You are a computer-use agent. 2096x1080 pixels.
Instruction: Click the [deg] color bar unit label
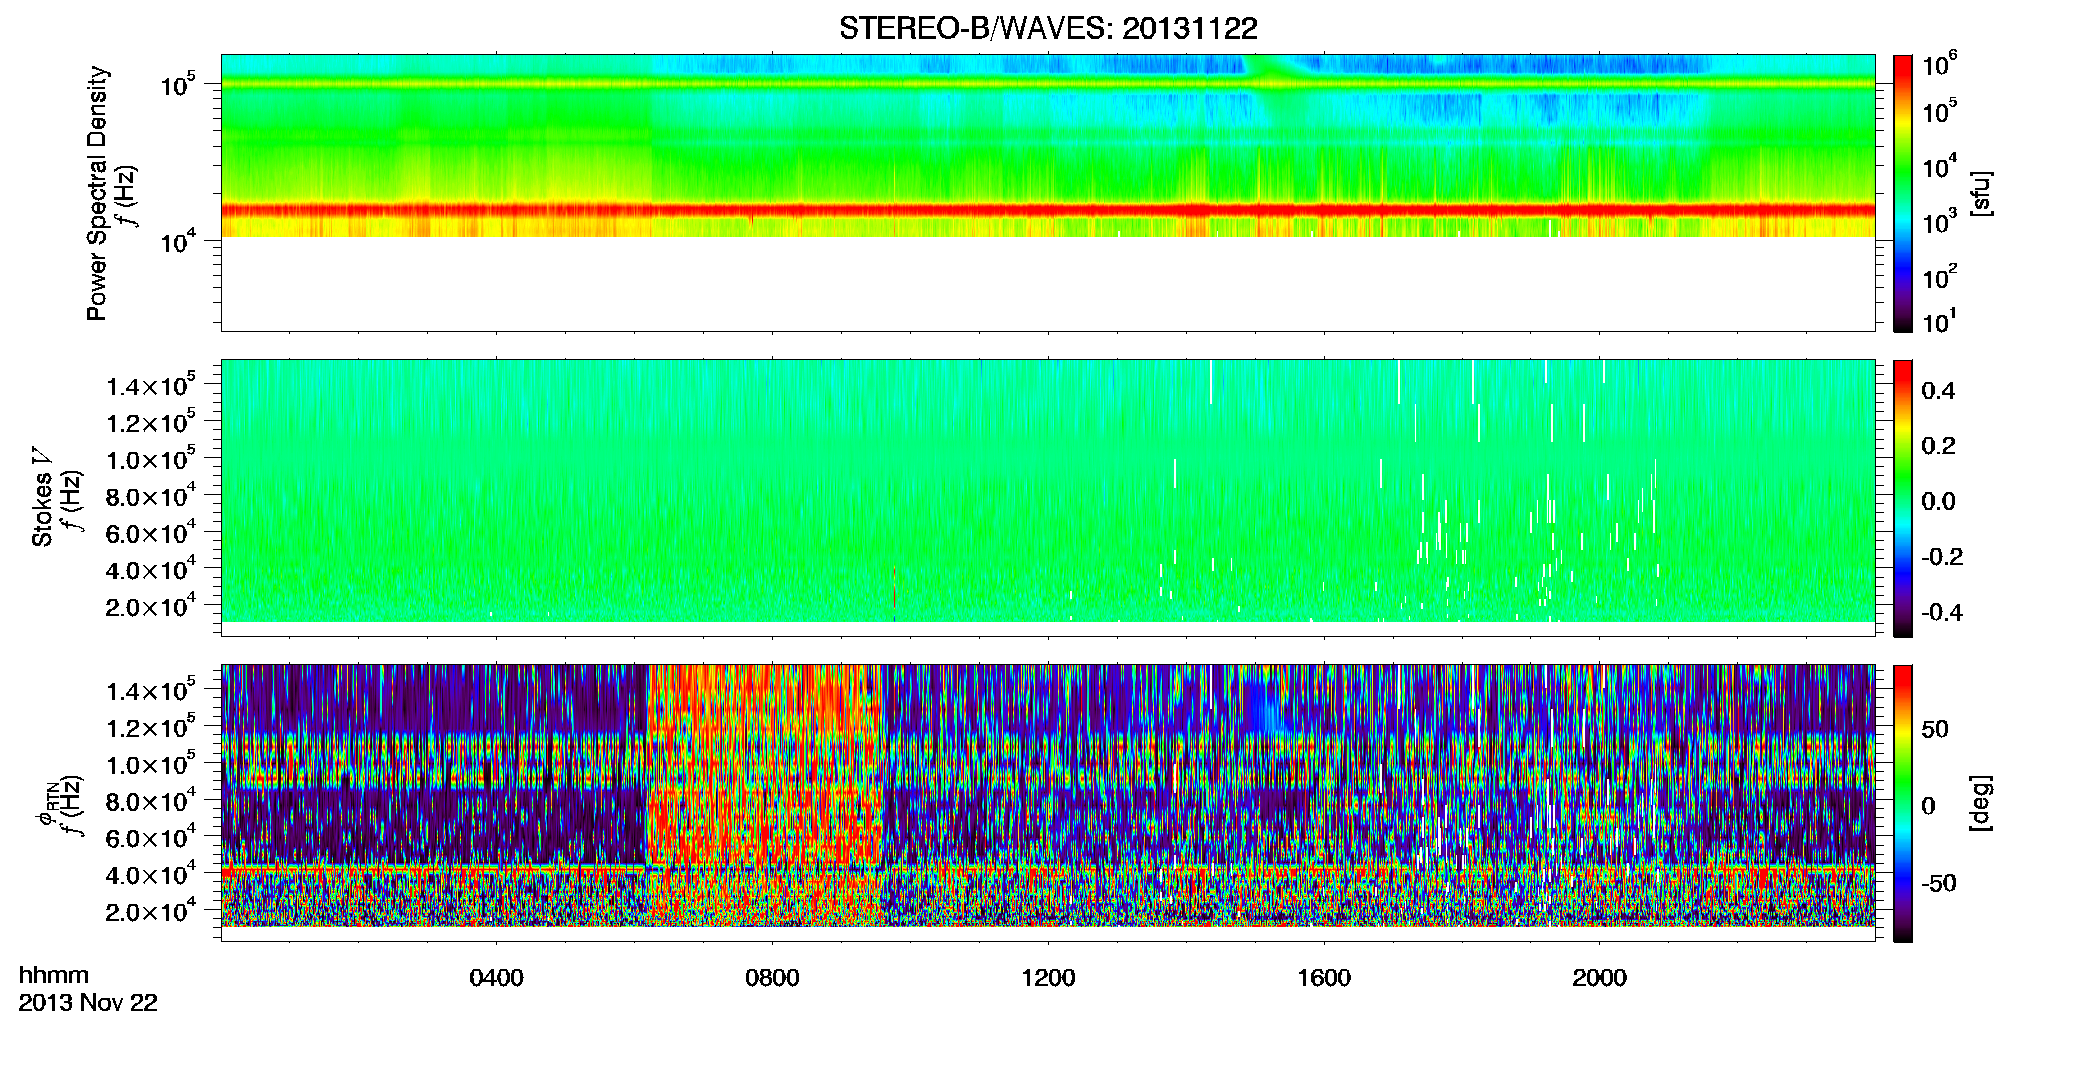[x=1981, y=803]
